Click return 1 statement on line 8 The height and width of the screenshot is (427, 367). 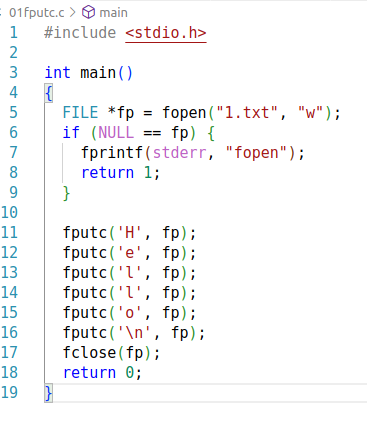pyautogui.click(x=121, y=173)
